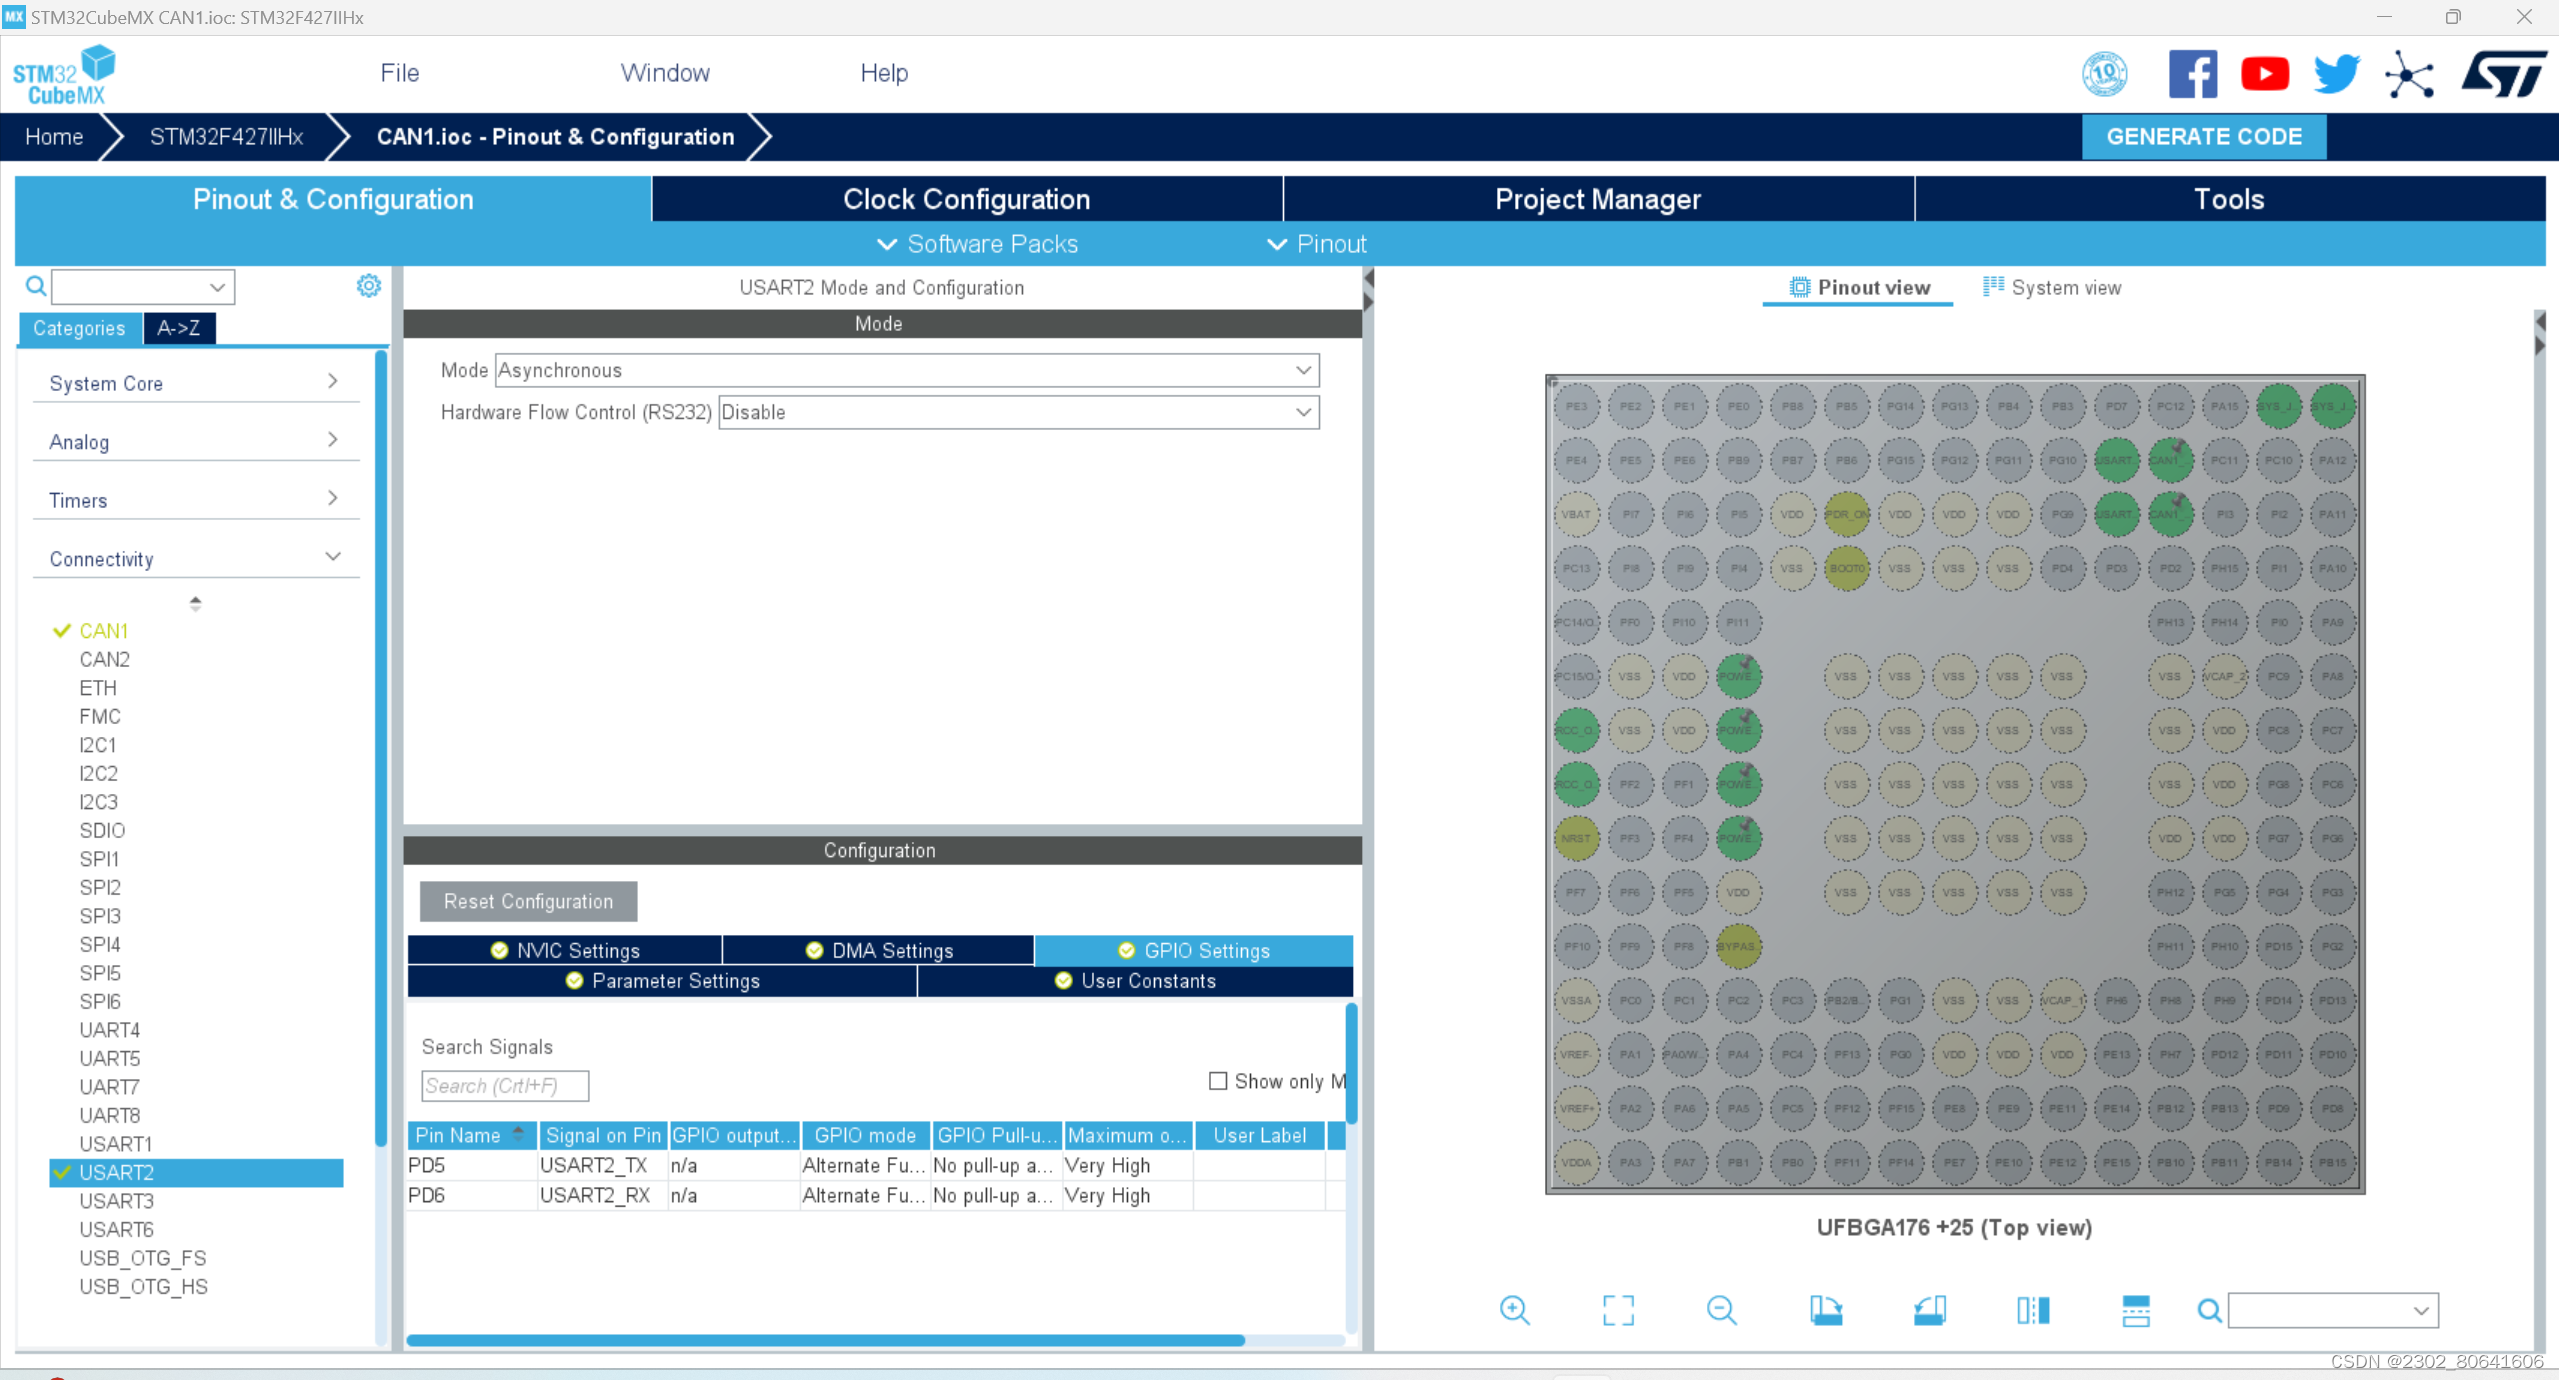Fit chip view to screen
2559x1380 pixels.
pos(1617,1309)
